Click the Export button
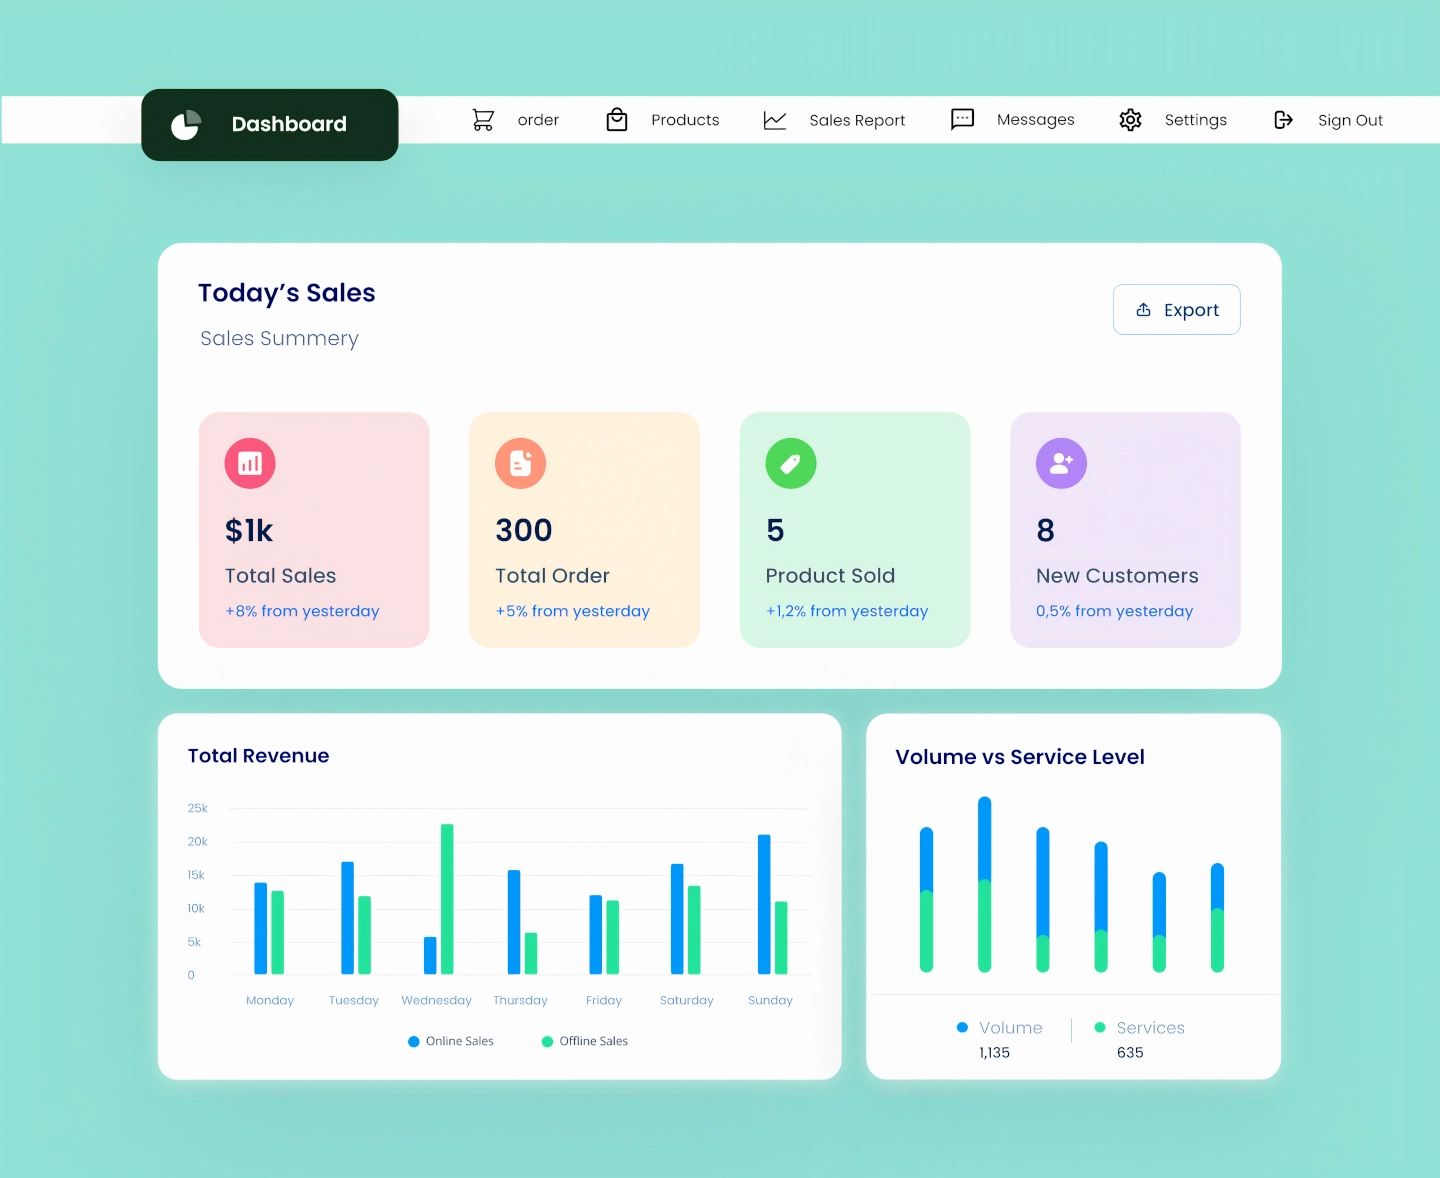The height and width of the screenshot is (1178, 1440). pos(1176,309)
